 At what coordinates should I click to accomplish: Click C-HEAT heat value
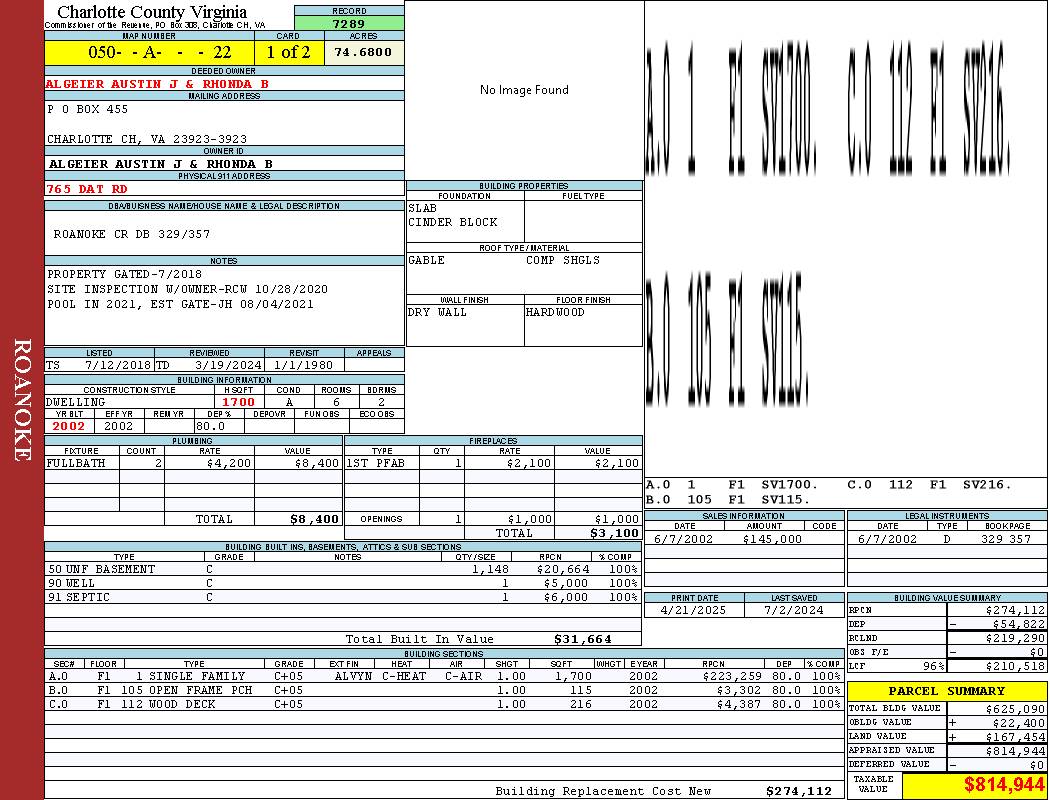[x=404, y=677]
